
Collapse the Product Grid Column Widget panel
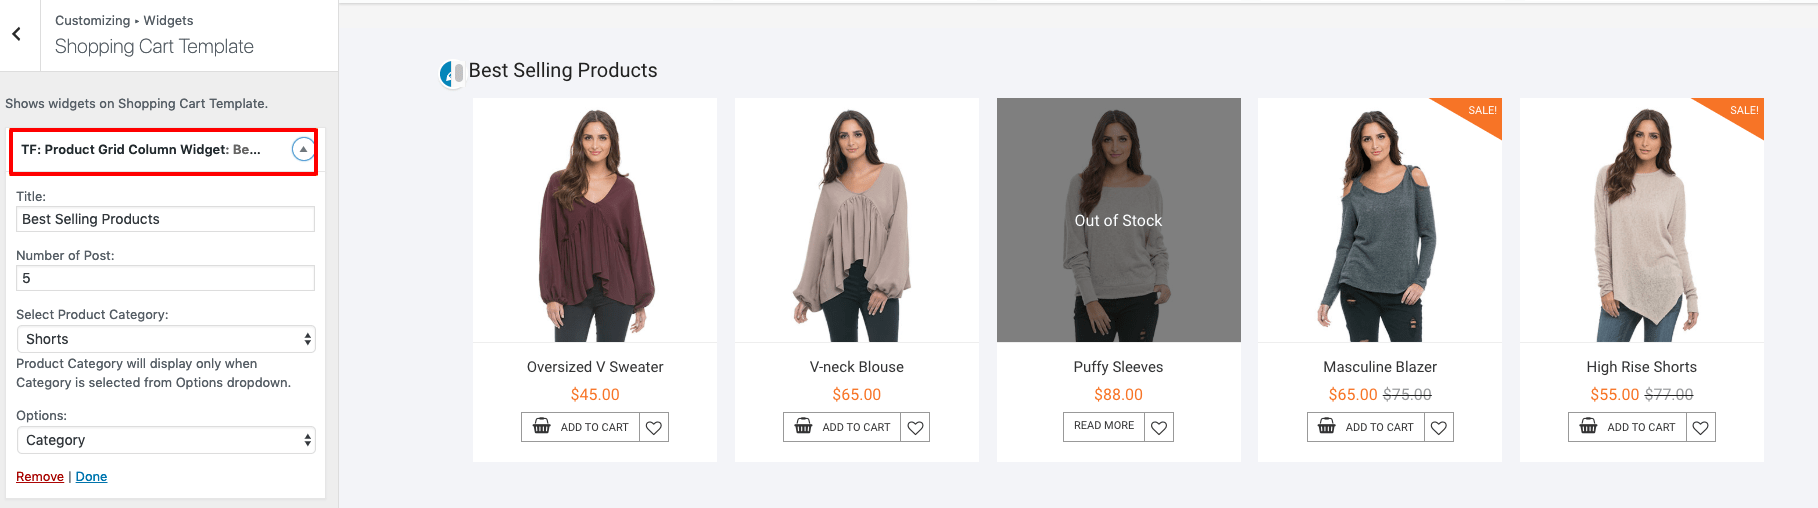point(303,150)
